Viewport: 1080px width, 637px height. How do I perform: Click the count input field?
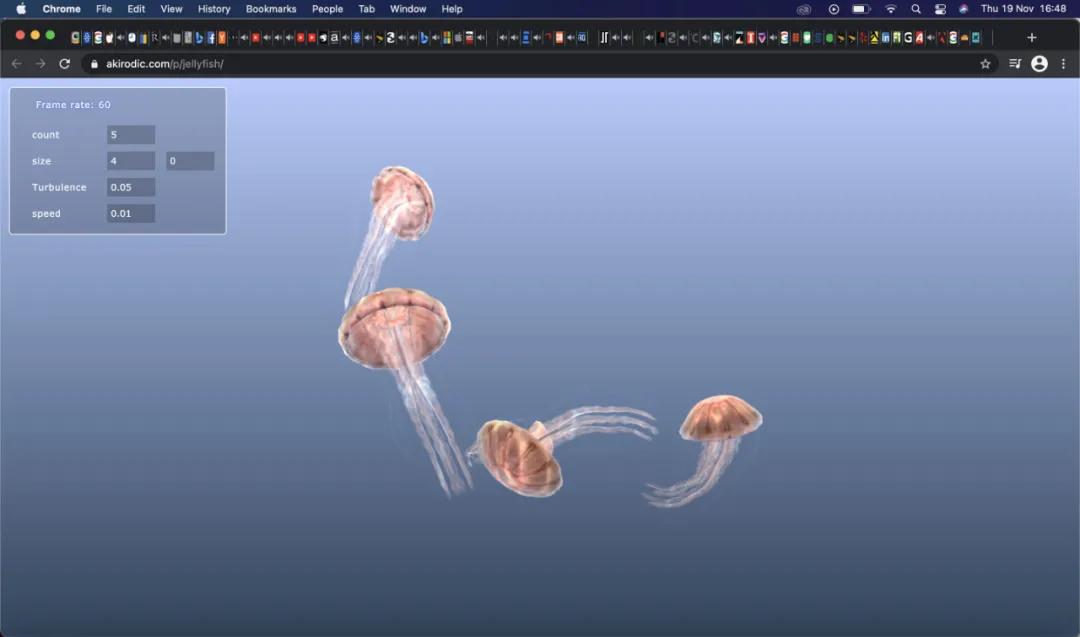131,135
